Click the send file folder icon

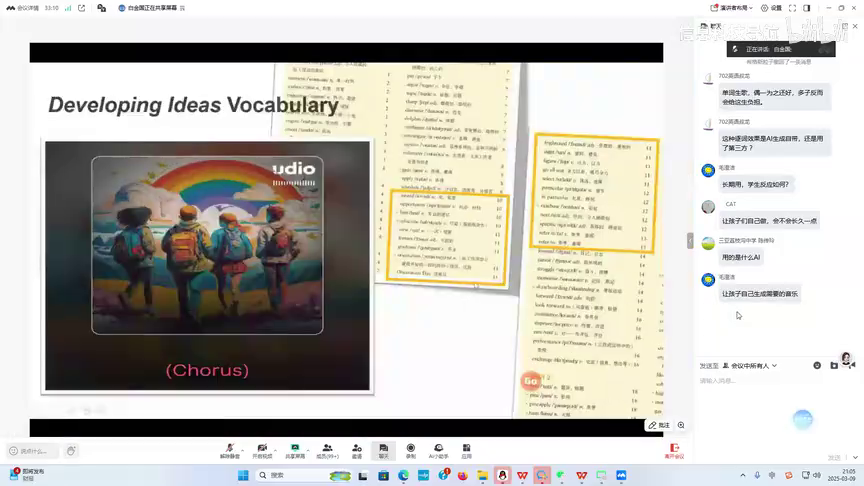click(x=835, y=366)
